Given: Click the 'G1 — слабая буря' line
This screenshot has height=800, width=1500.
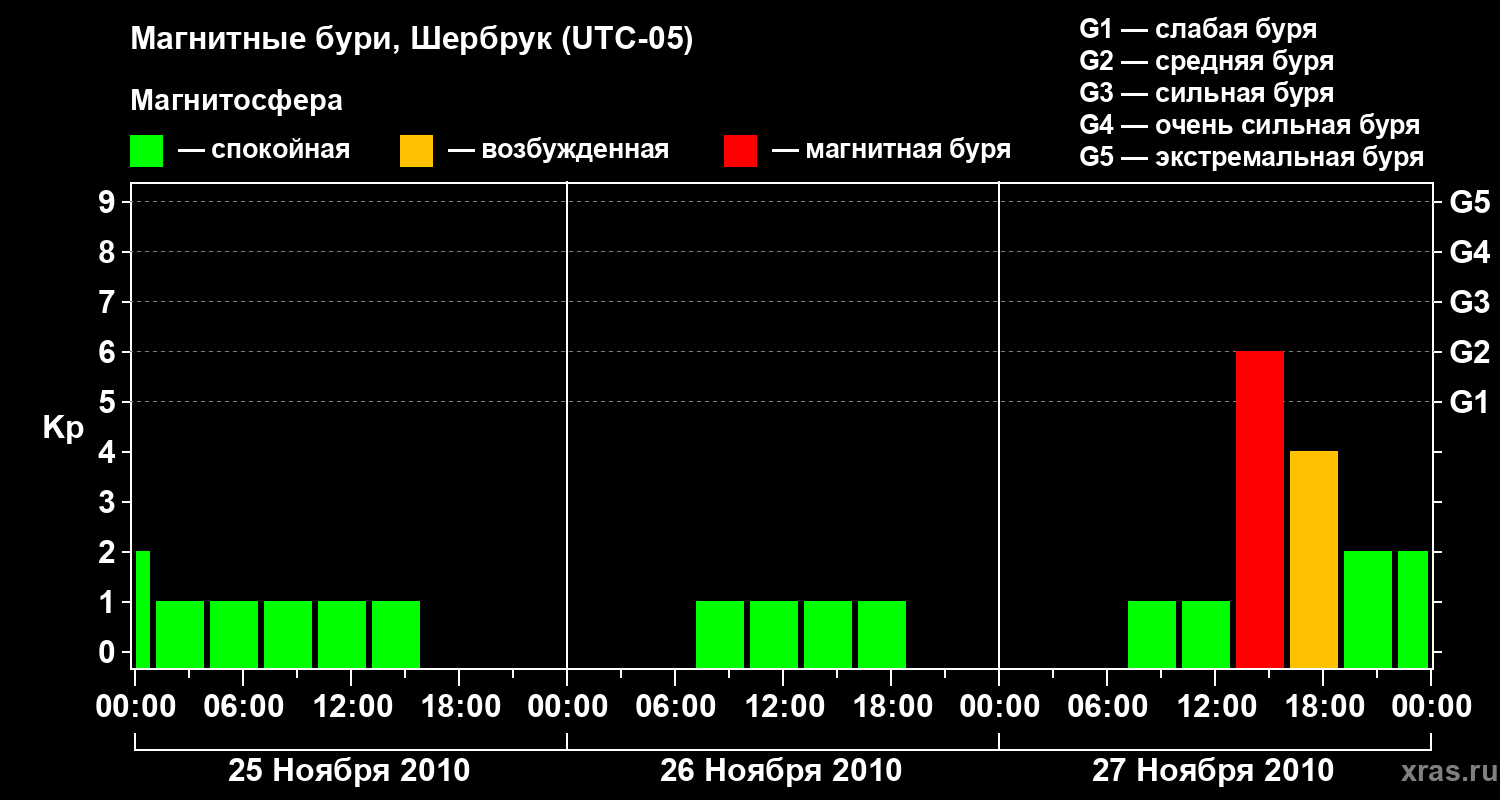Looking at the screenshot, I should point(1198,29).
